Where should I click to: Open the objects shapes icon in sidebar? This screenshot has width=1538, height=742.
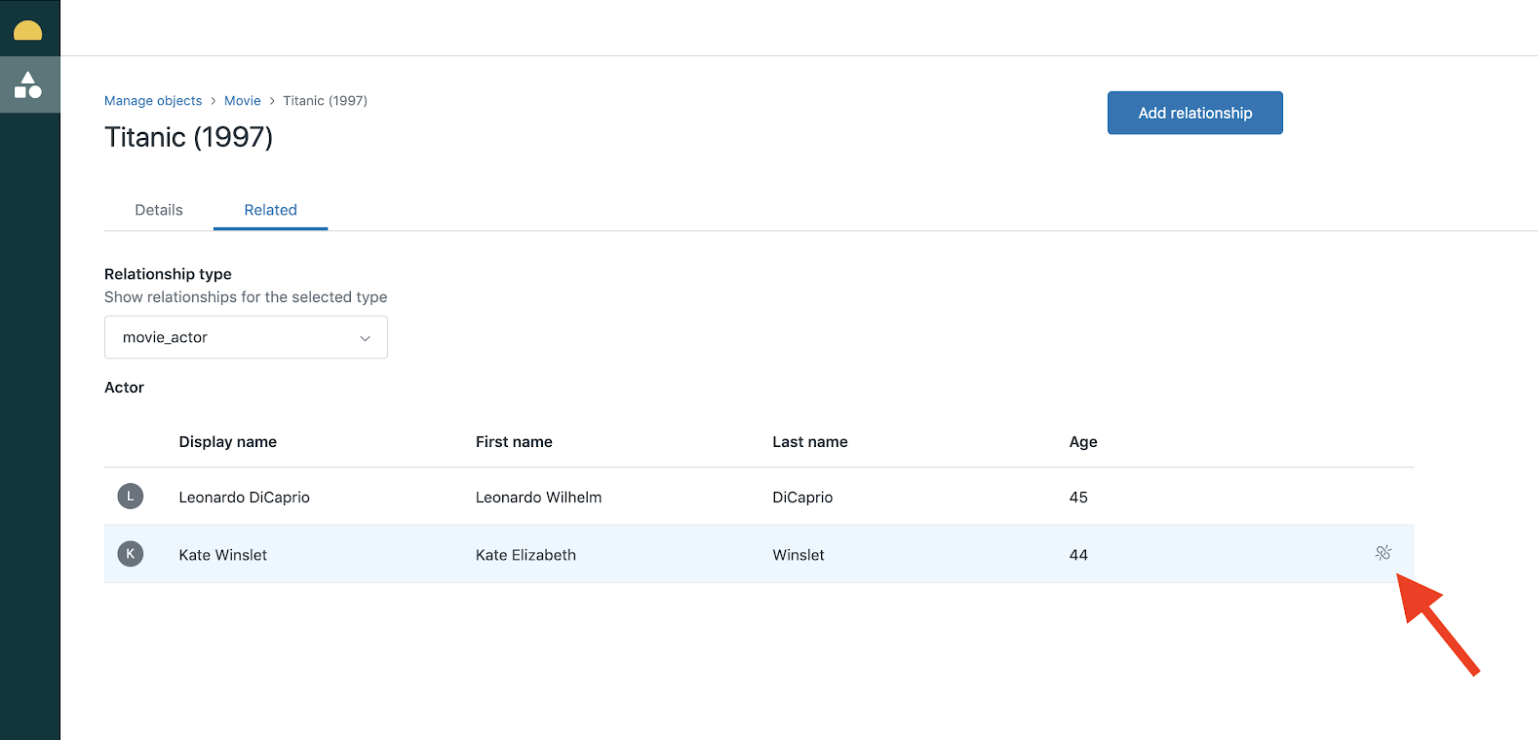pyautogui.click(x=28, y=85)
